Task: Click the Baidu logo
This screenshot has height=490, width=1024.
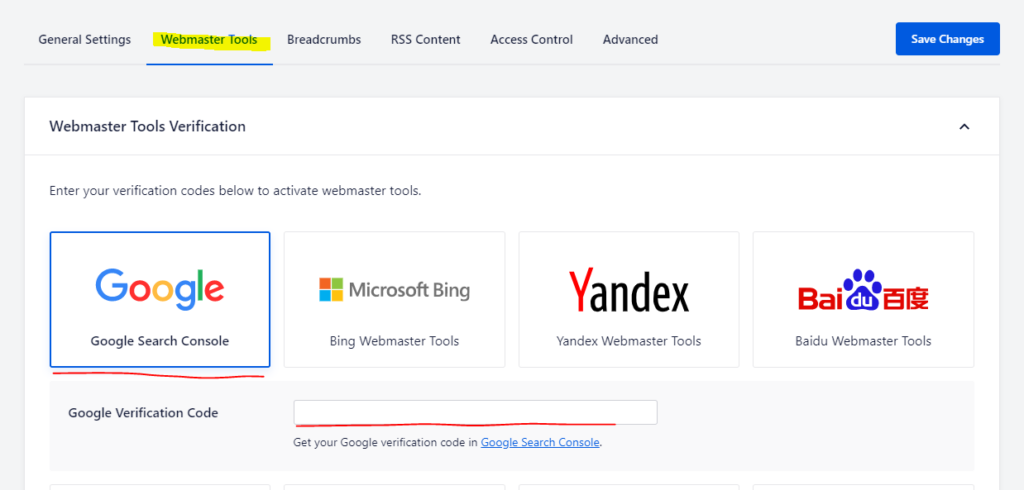Action: pos(863,290)
